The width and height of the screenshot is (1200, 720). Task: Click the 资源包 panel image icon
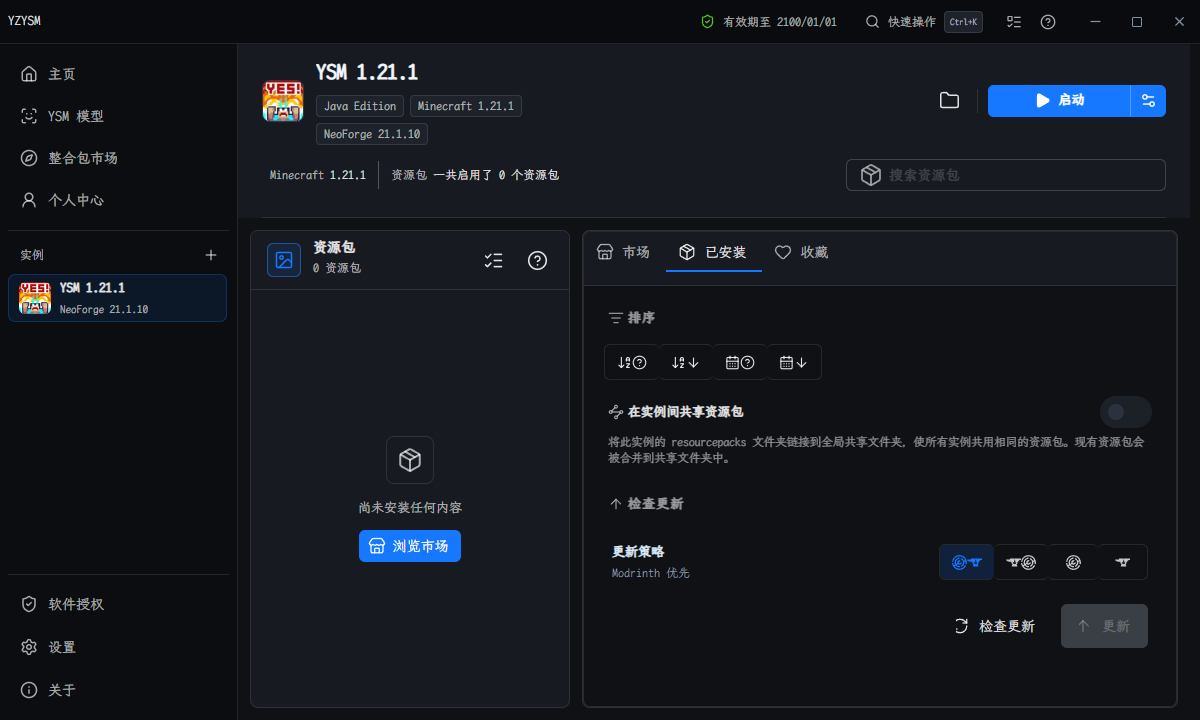click(x=284, y=260)
